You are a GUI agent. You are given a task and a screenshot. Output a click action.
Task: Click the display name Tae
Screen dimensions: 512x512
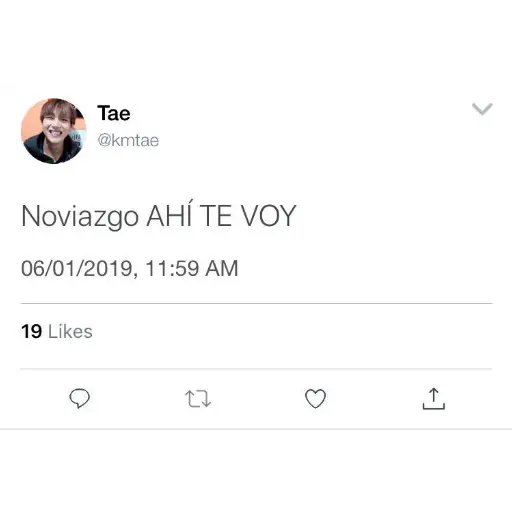pos(114,113)
